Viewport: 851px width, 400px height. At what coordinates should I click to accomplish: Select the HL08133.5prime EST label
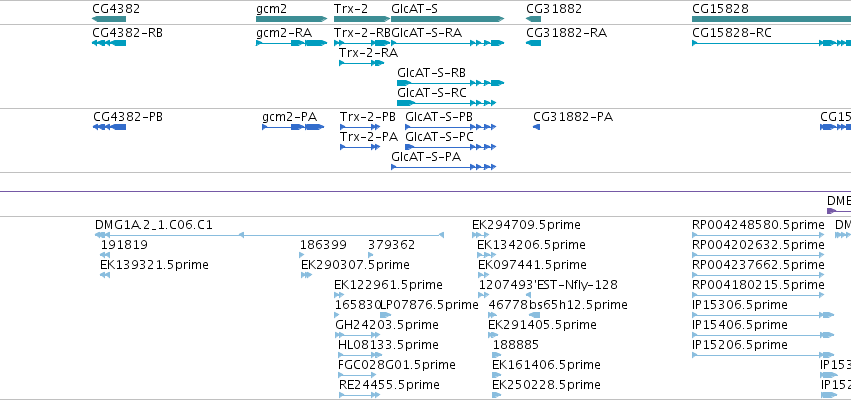(388, 345)
